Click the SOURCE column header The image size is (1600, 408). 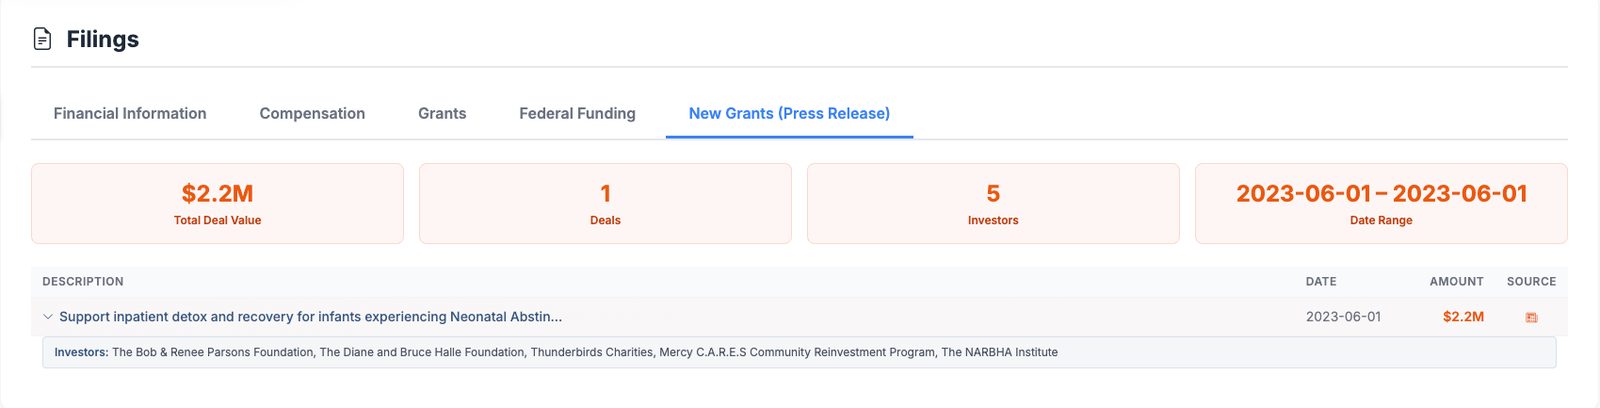(x=1531, y=282)
